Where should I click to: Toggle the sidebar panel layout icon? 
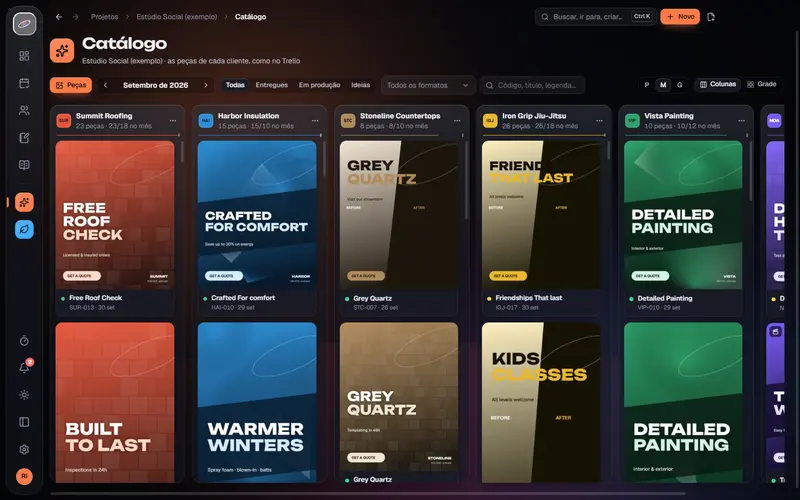pos(24,422)
